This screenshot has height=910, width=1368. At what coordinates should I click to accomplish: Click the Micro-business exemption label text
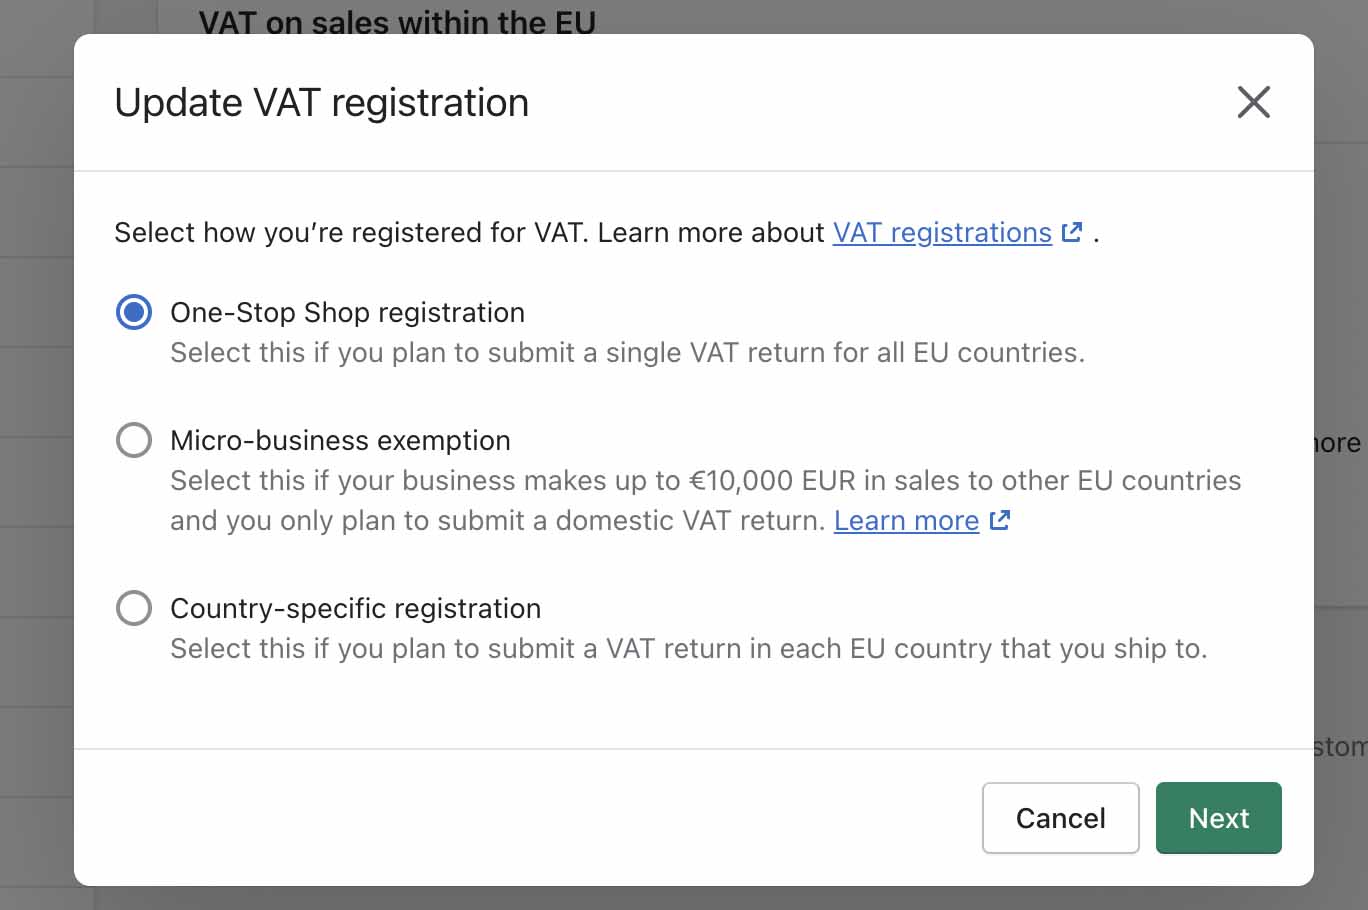pos(340,440)
